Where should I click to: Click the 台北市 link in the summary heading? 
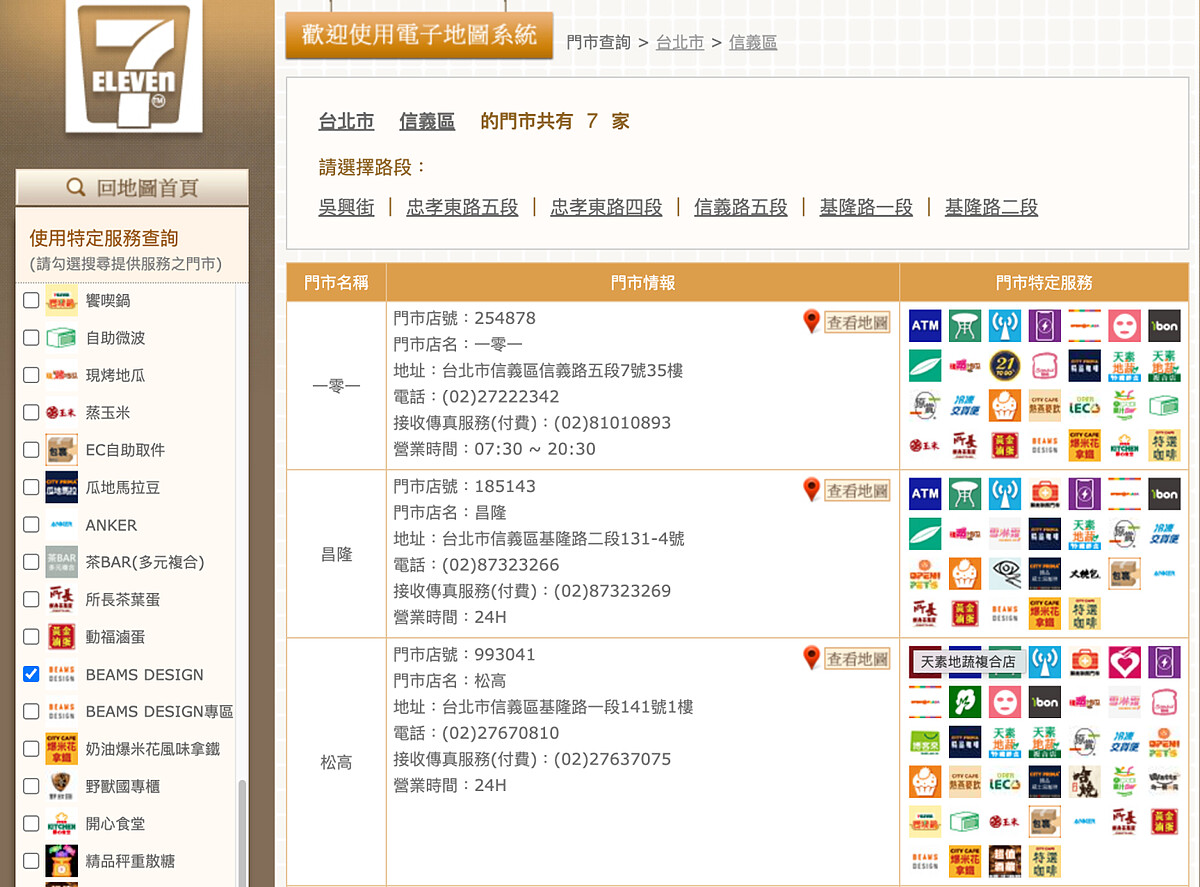[x=346, y=121]
